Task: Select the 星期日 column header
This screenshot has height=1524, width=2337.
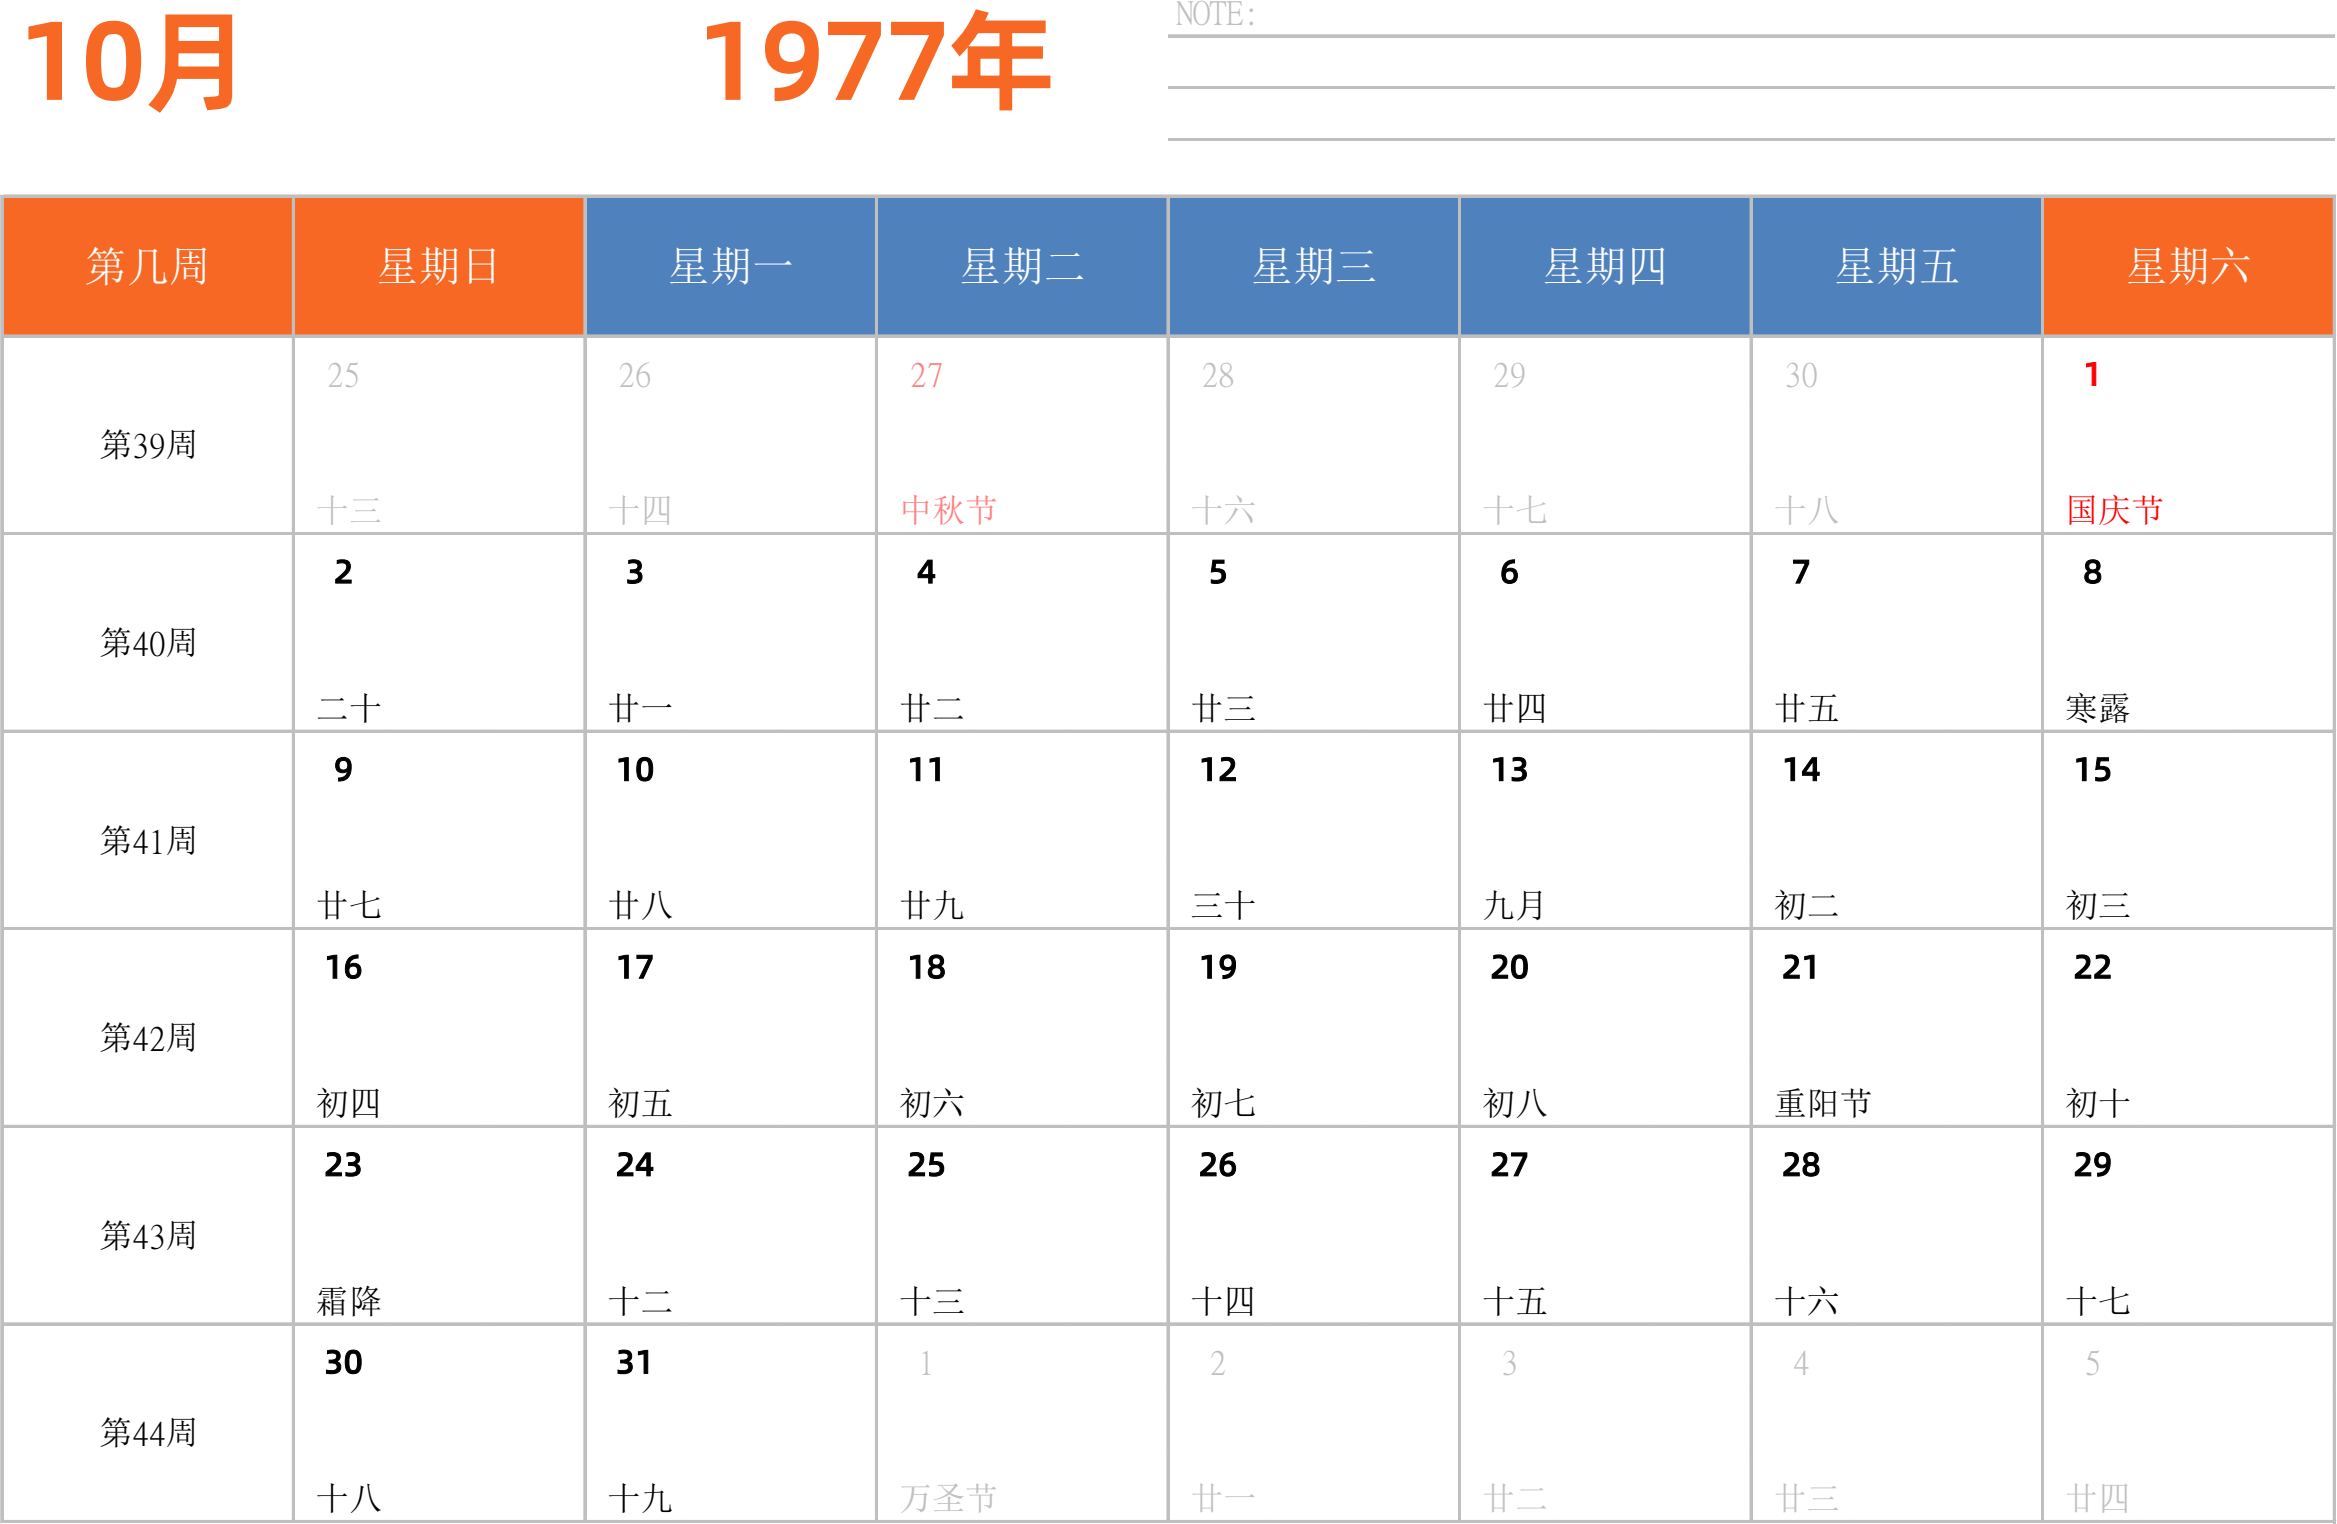Action: 439,266
